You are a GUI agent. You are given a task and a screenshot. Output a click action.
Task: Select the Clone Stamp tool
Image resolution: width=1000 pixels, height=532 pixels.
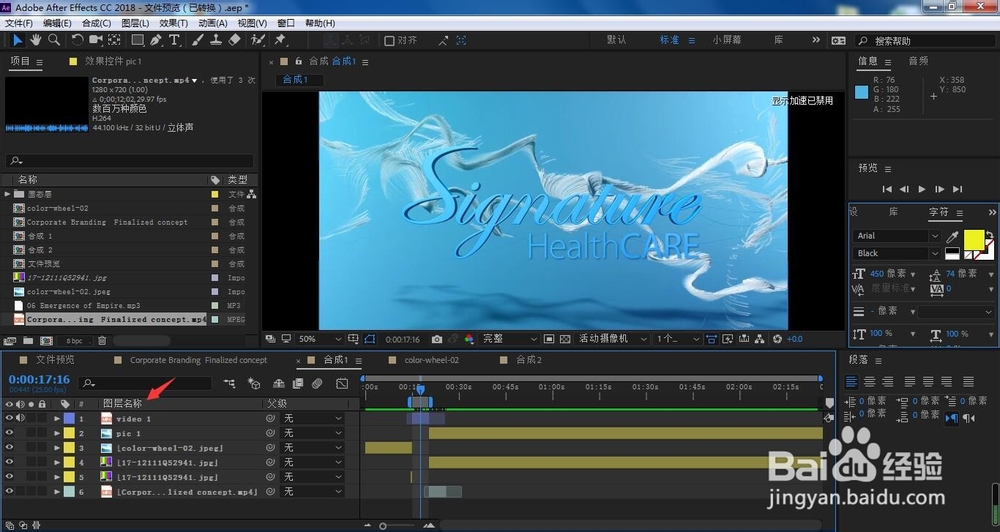[x=216, y=40]
